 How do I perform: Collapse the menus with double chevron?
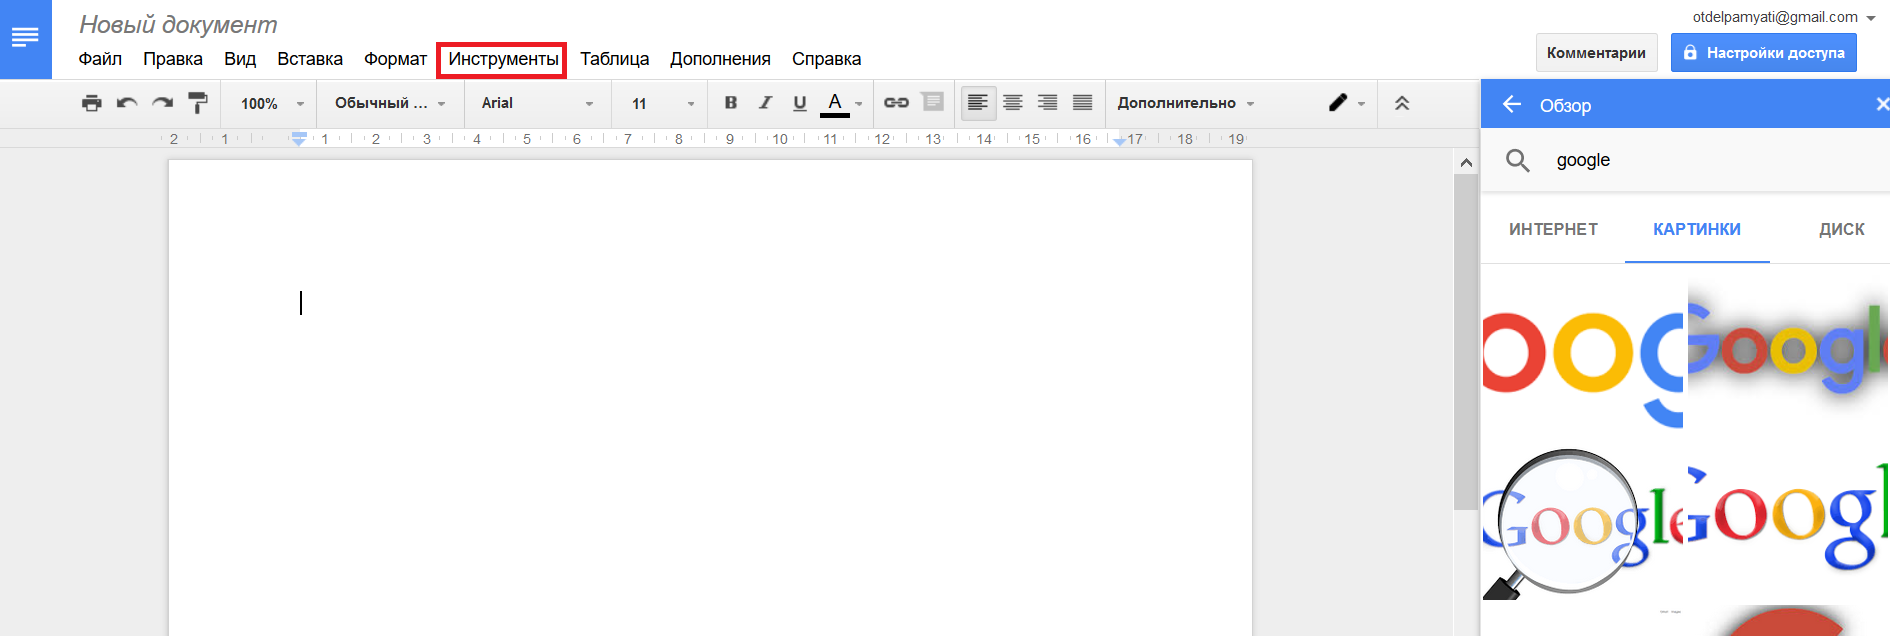coord(1402,103)
